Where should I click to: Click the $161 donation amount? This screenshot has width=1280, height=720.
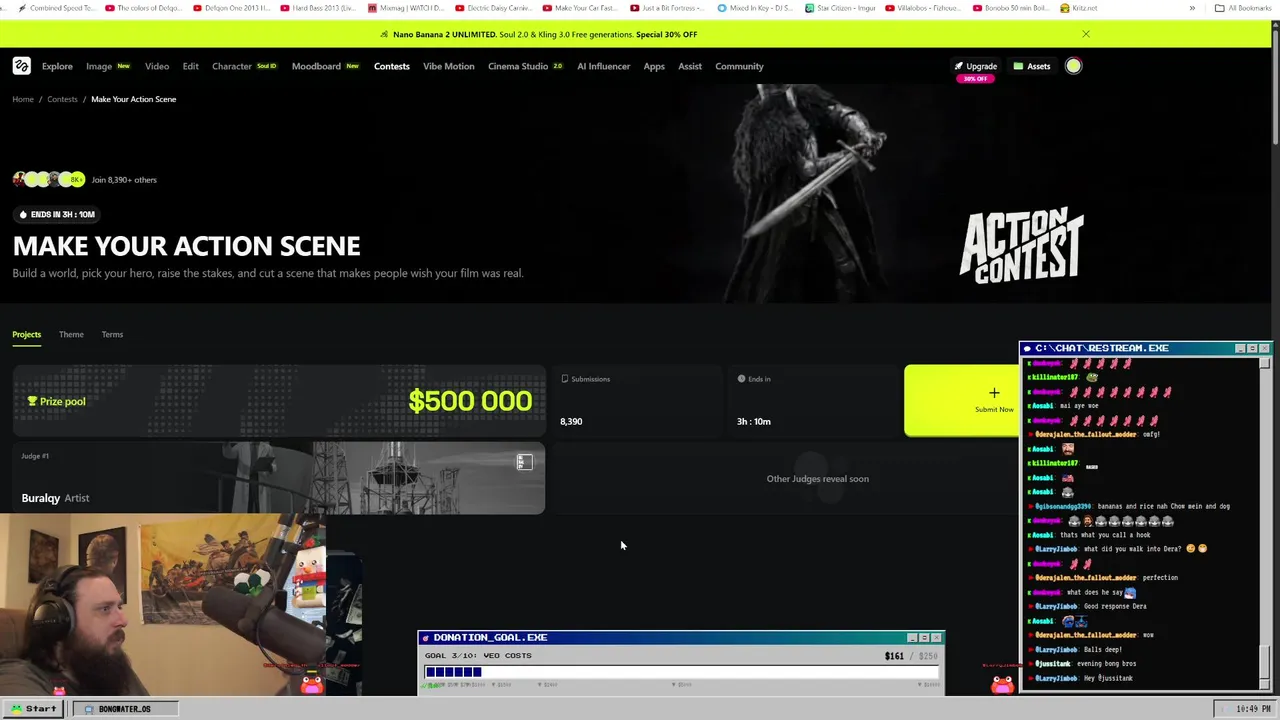(x=894, y=656)
